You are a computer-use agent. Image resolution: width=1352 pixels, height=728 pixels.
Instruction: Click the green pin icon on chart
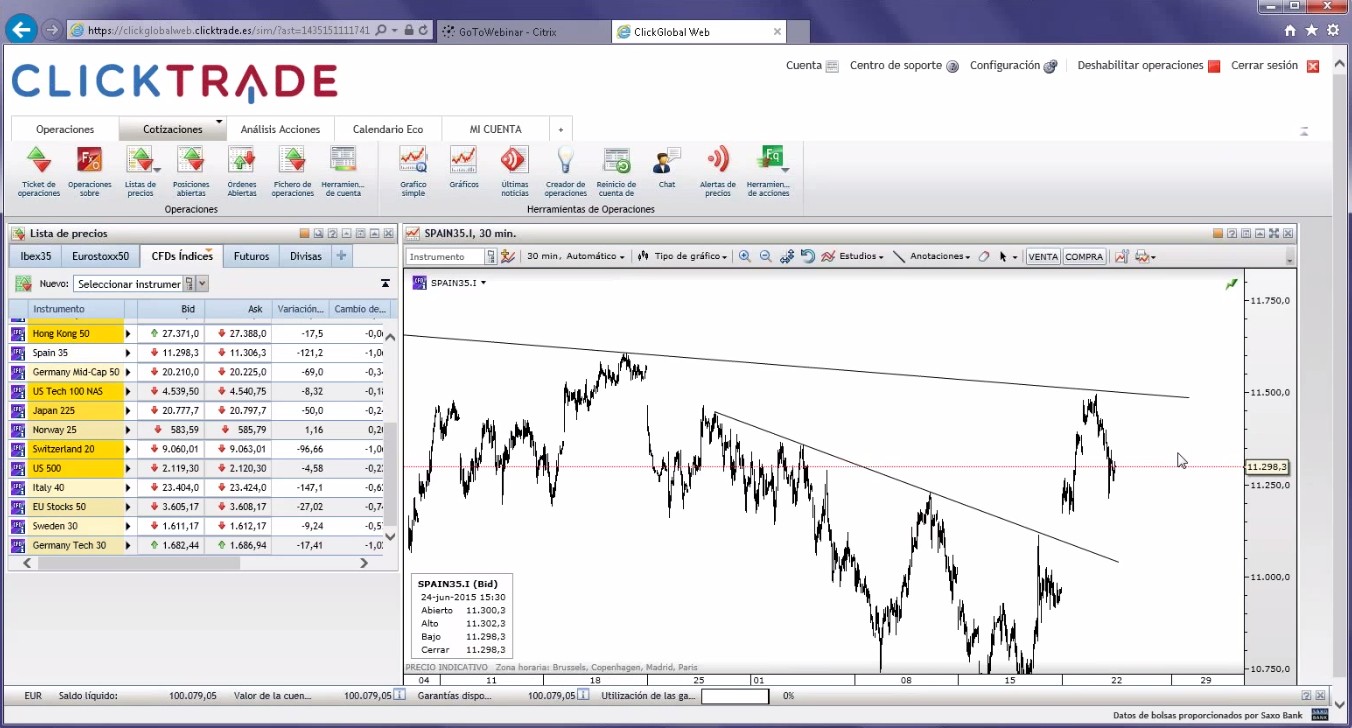[1232, 284]
